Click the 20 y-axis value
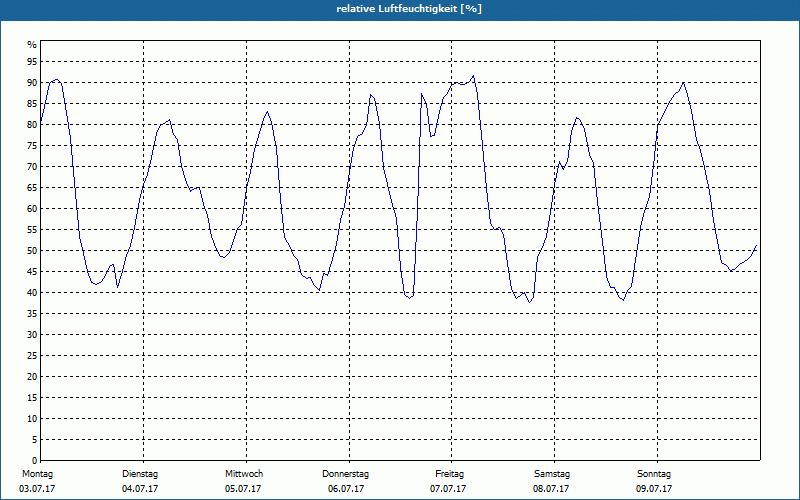The width and height of the screenshot is (800, 500). (32, 377)
